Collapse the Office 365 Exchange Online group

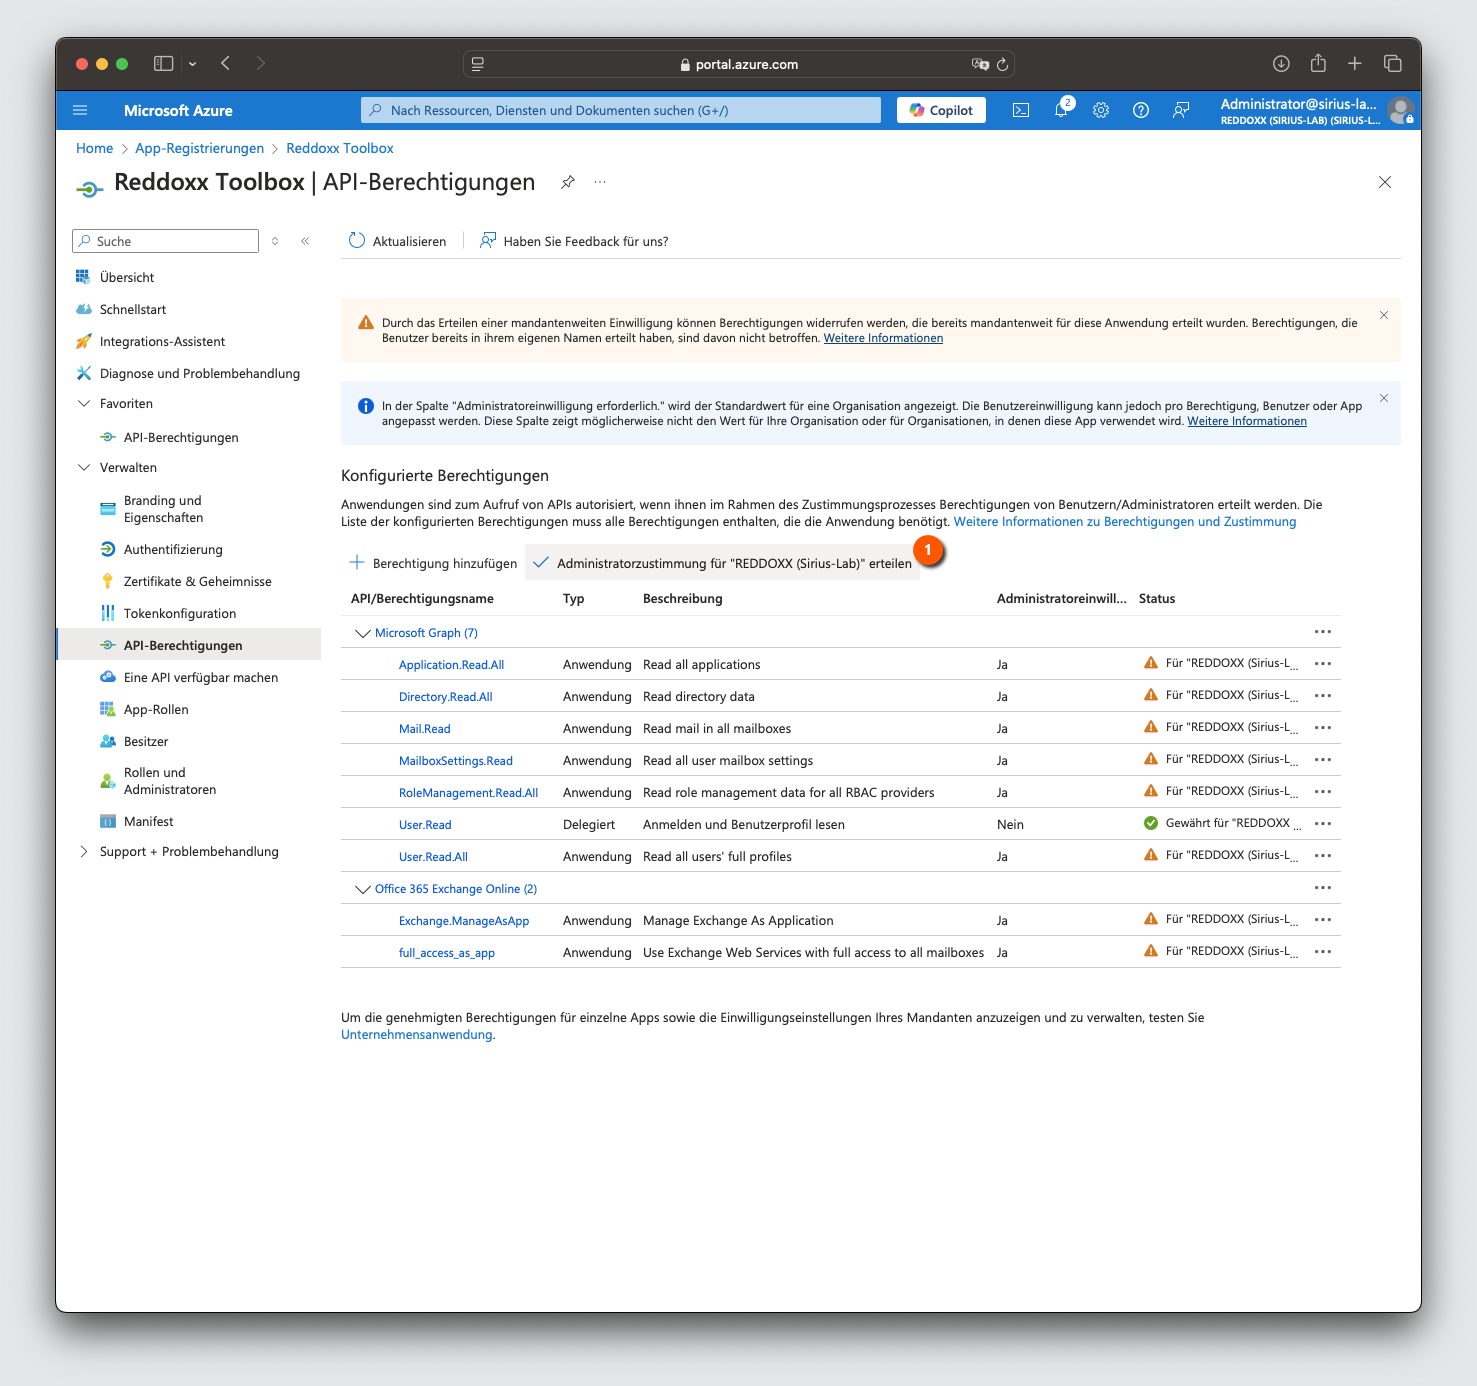point(362,889)
